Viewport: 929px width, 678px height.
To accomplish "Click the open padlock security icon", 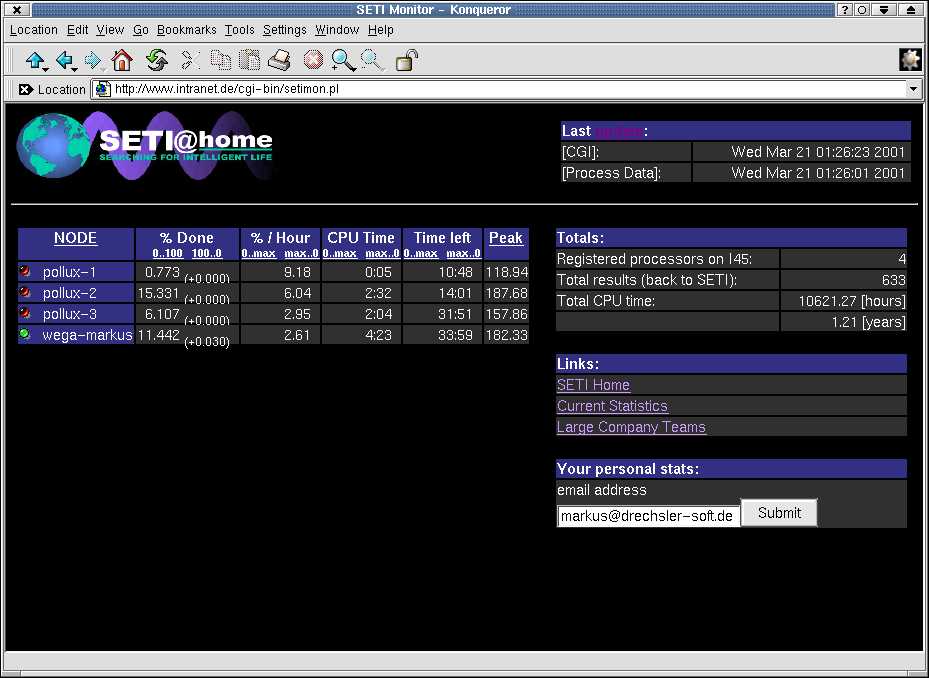I will pyautogui.click(x=407, y=60).
